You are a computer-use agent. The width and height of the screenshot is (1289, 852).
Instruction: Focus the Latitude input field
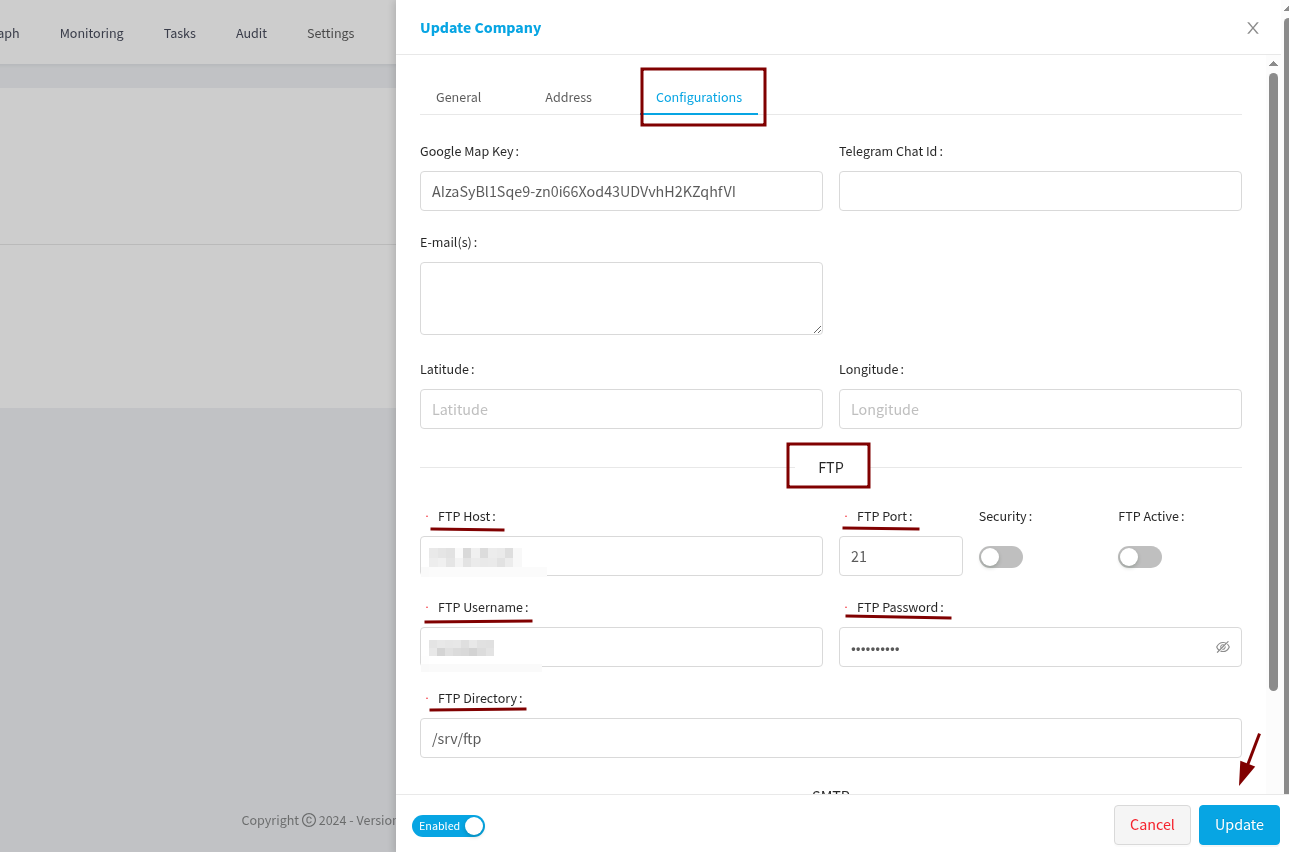[x=620, y=409]
